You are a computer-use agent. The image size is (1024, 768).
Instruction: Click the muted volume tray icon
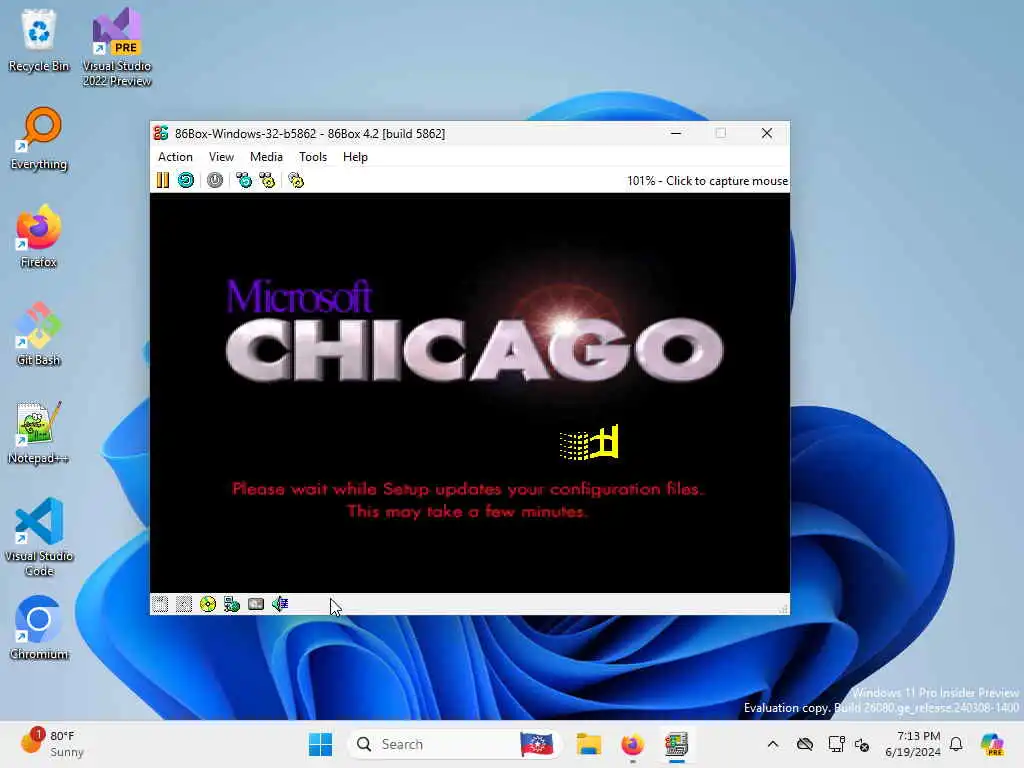(862, 744)
